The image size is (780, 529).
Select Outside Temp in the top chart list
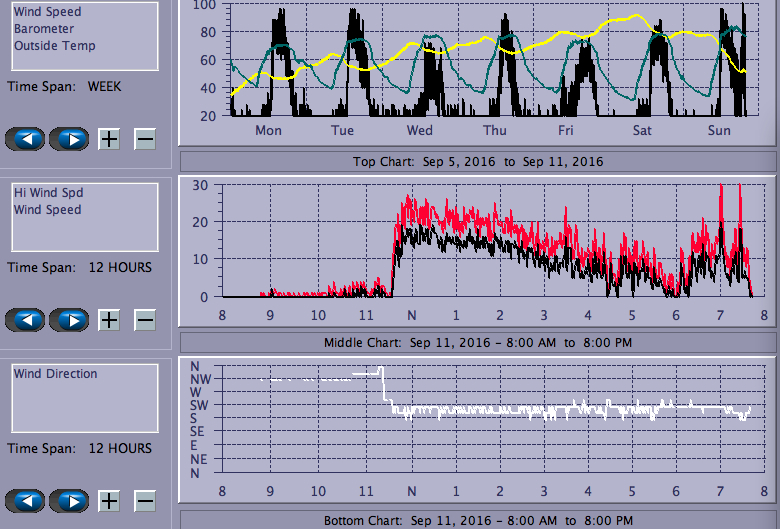click(55, 46)
